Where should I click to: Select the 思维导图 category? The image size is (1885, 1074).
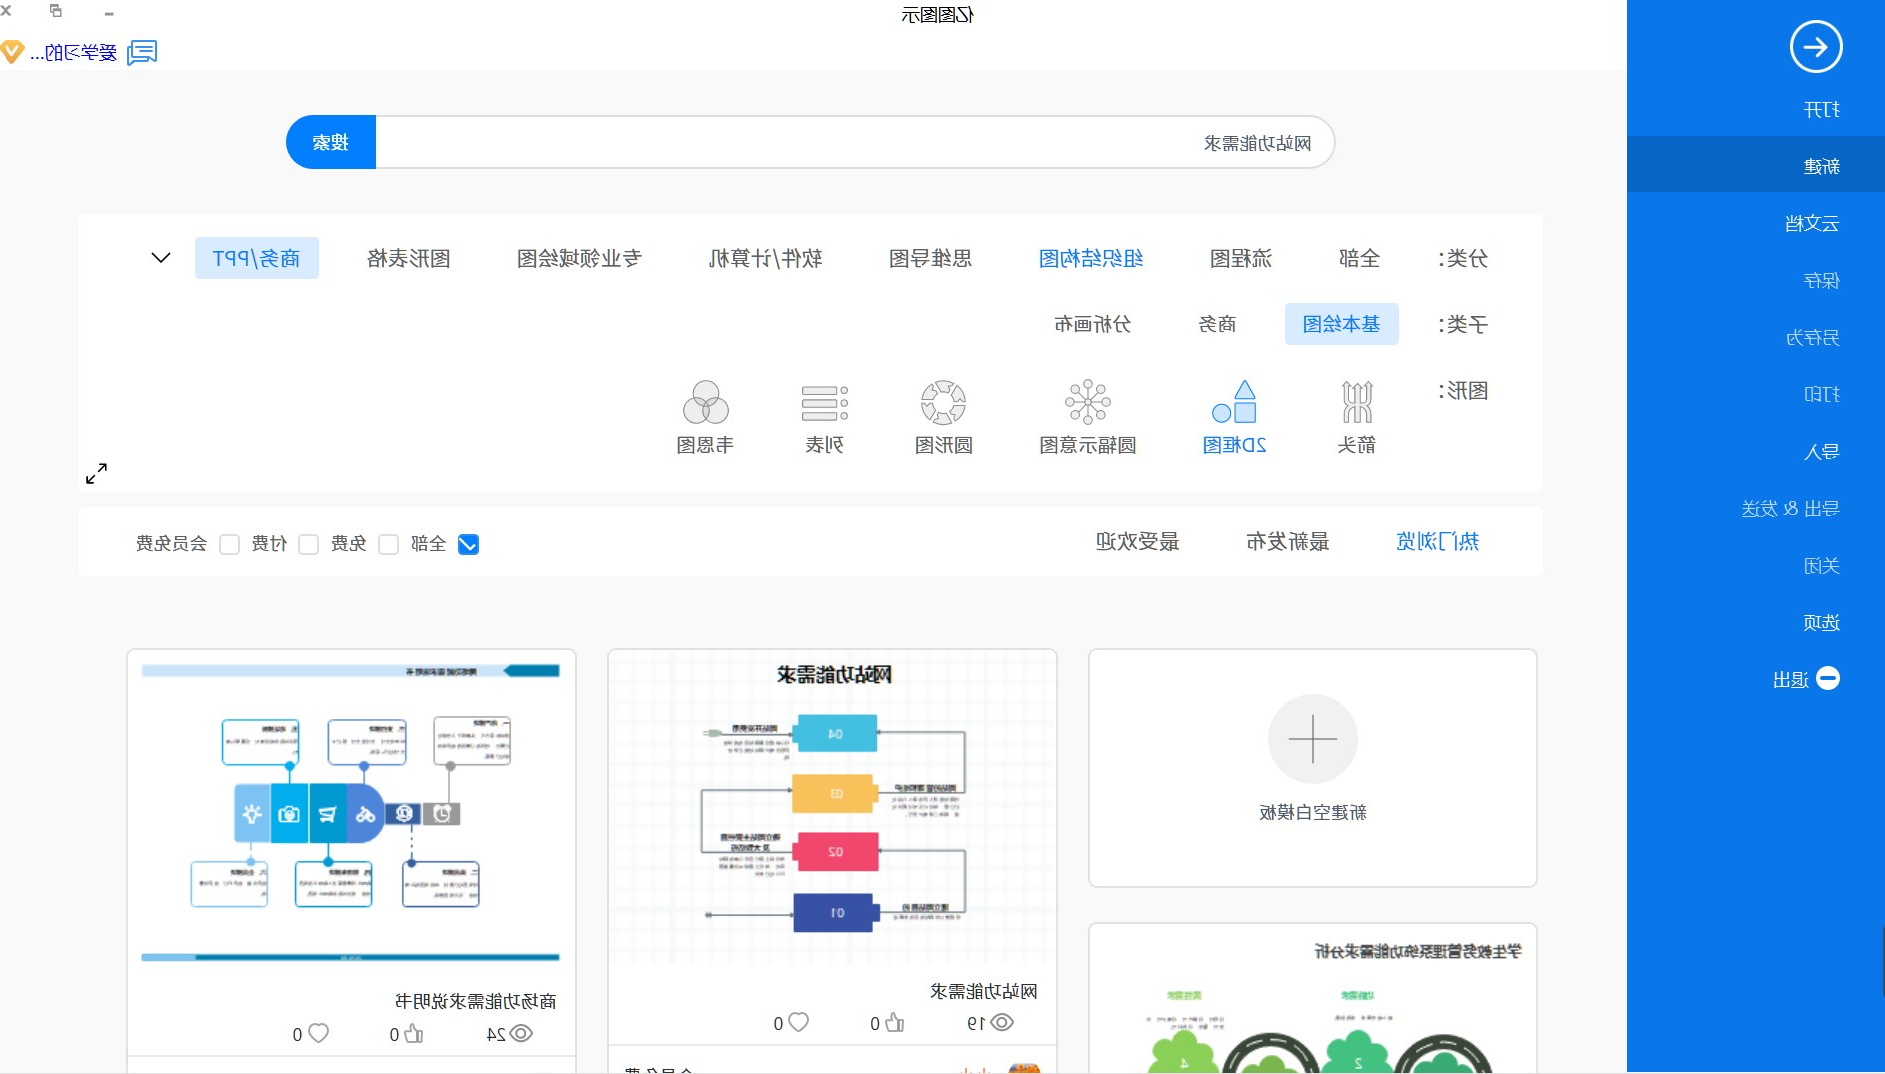click(930, 258)
